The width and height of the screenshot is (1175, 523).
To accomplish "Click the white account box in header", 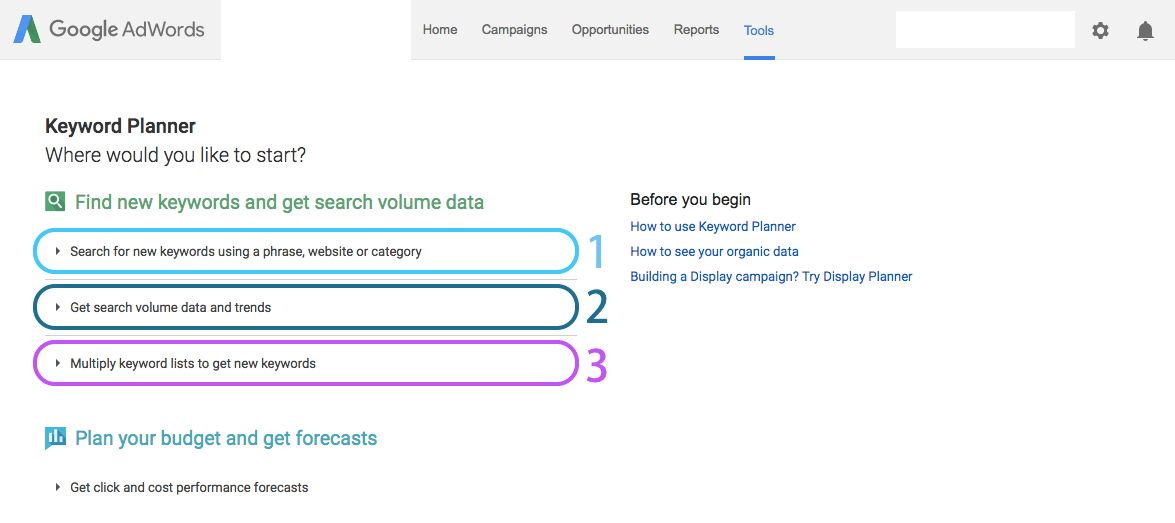I will point(985,30).
